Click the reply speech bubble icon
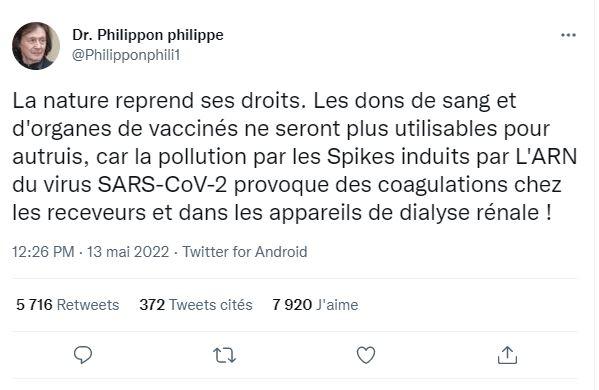 [x=83, y=355]
